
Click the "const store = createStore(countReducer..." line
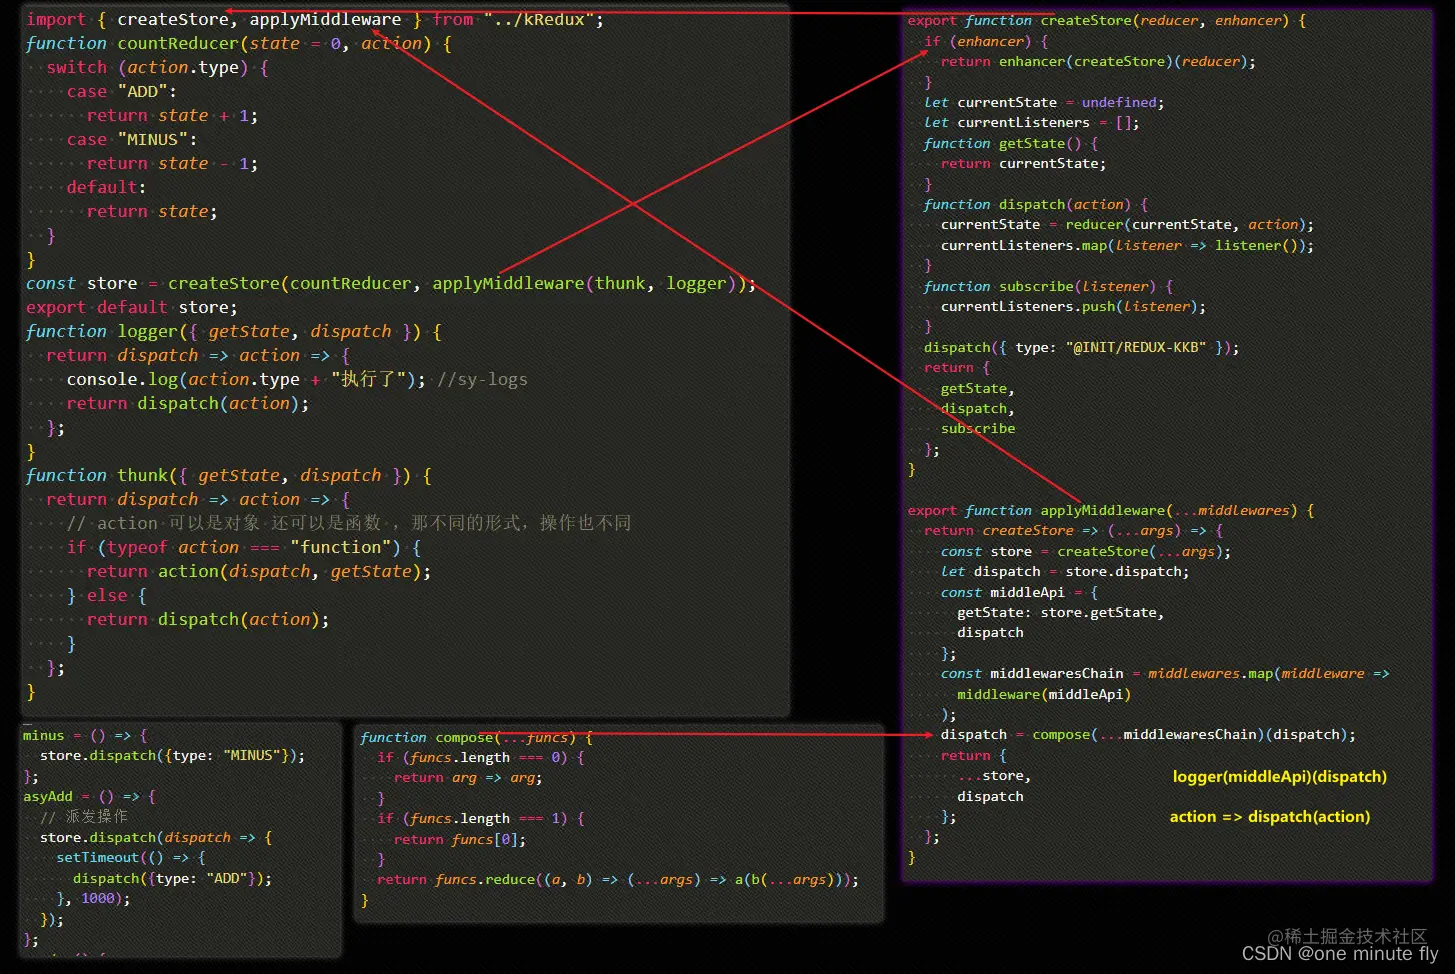[391, 283]
